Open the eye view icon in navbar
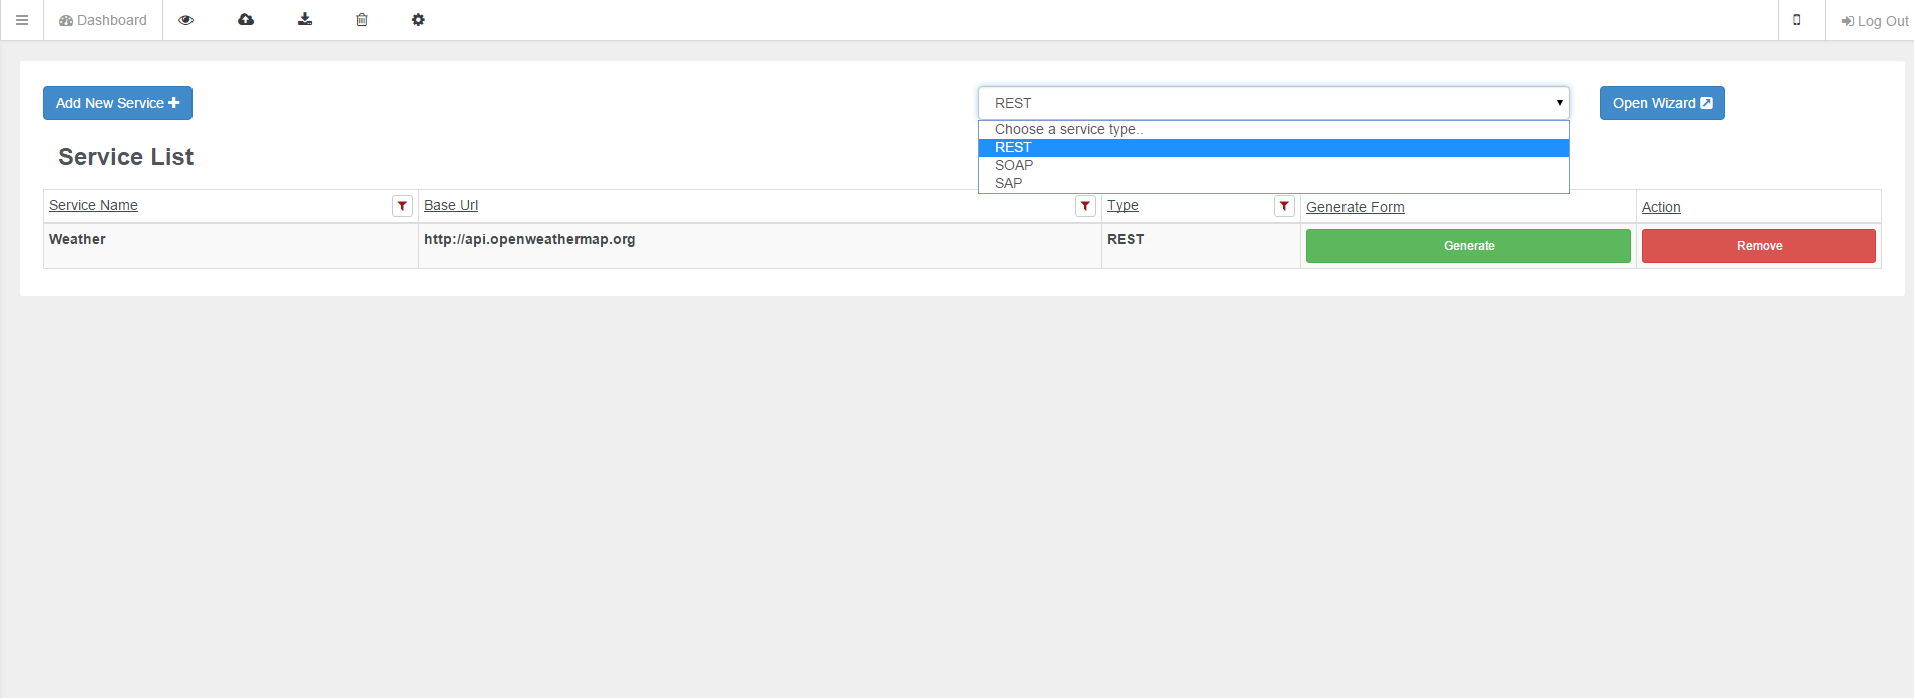The image size is (1915, 700). tap(186, 20)
